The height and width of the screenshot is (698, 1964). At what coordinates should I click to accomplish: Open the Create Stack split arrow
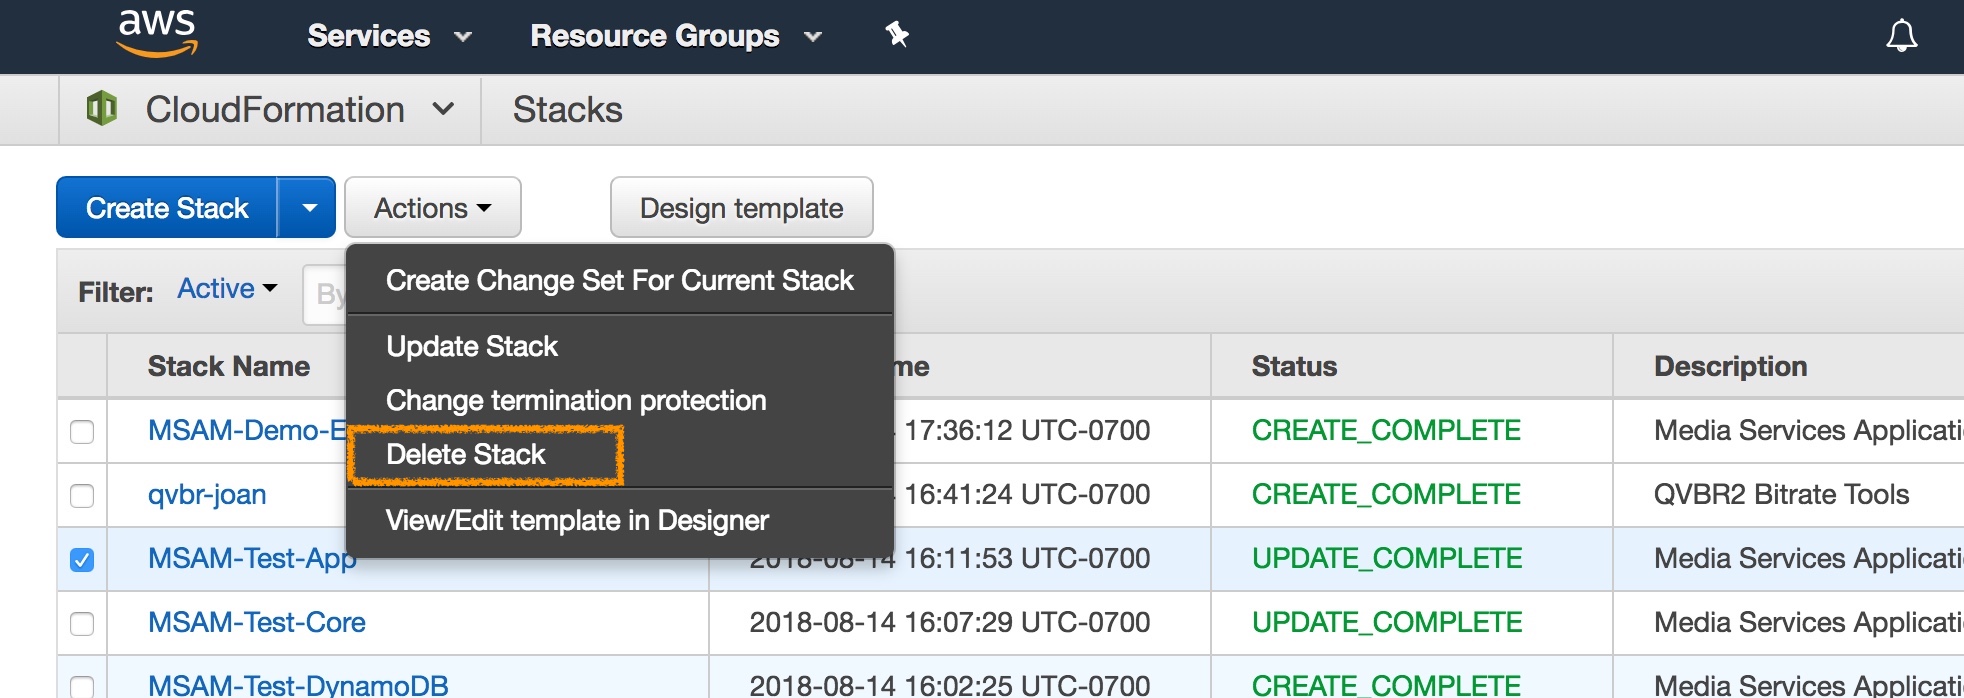[x=308, y=208]
